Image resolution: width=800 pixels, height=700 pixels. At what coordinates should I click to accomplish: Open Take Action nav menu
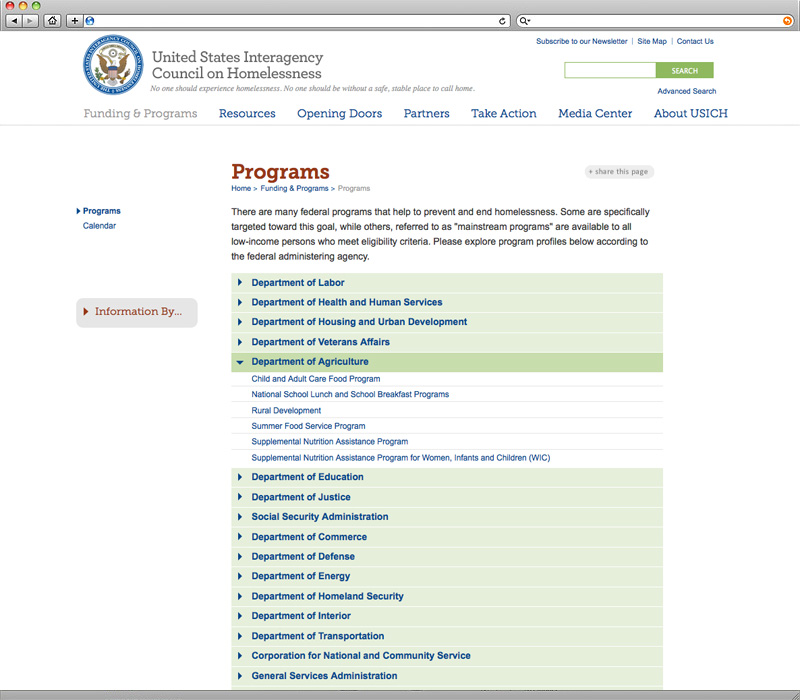pos(504,113)
